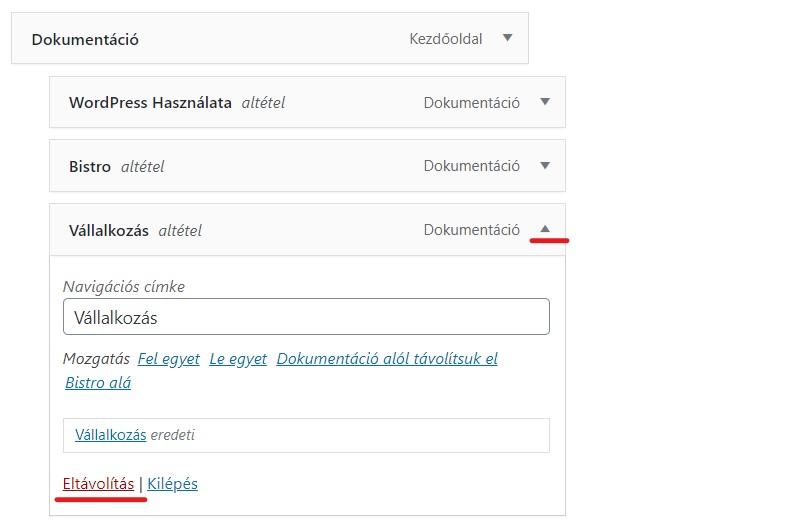
Task: Select the Dokumentáció top-level item title
Action: (x=85, y=40)
